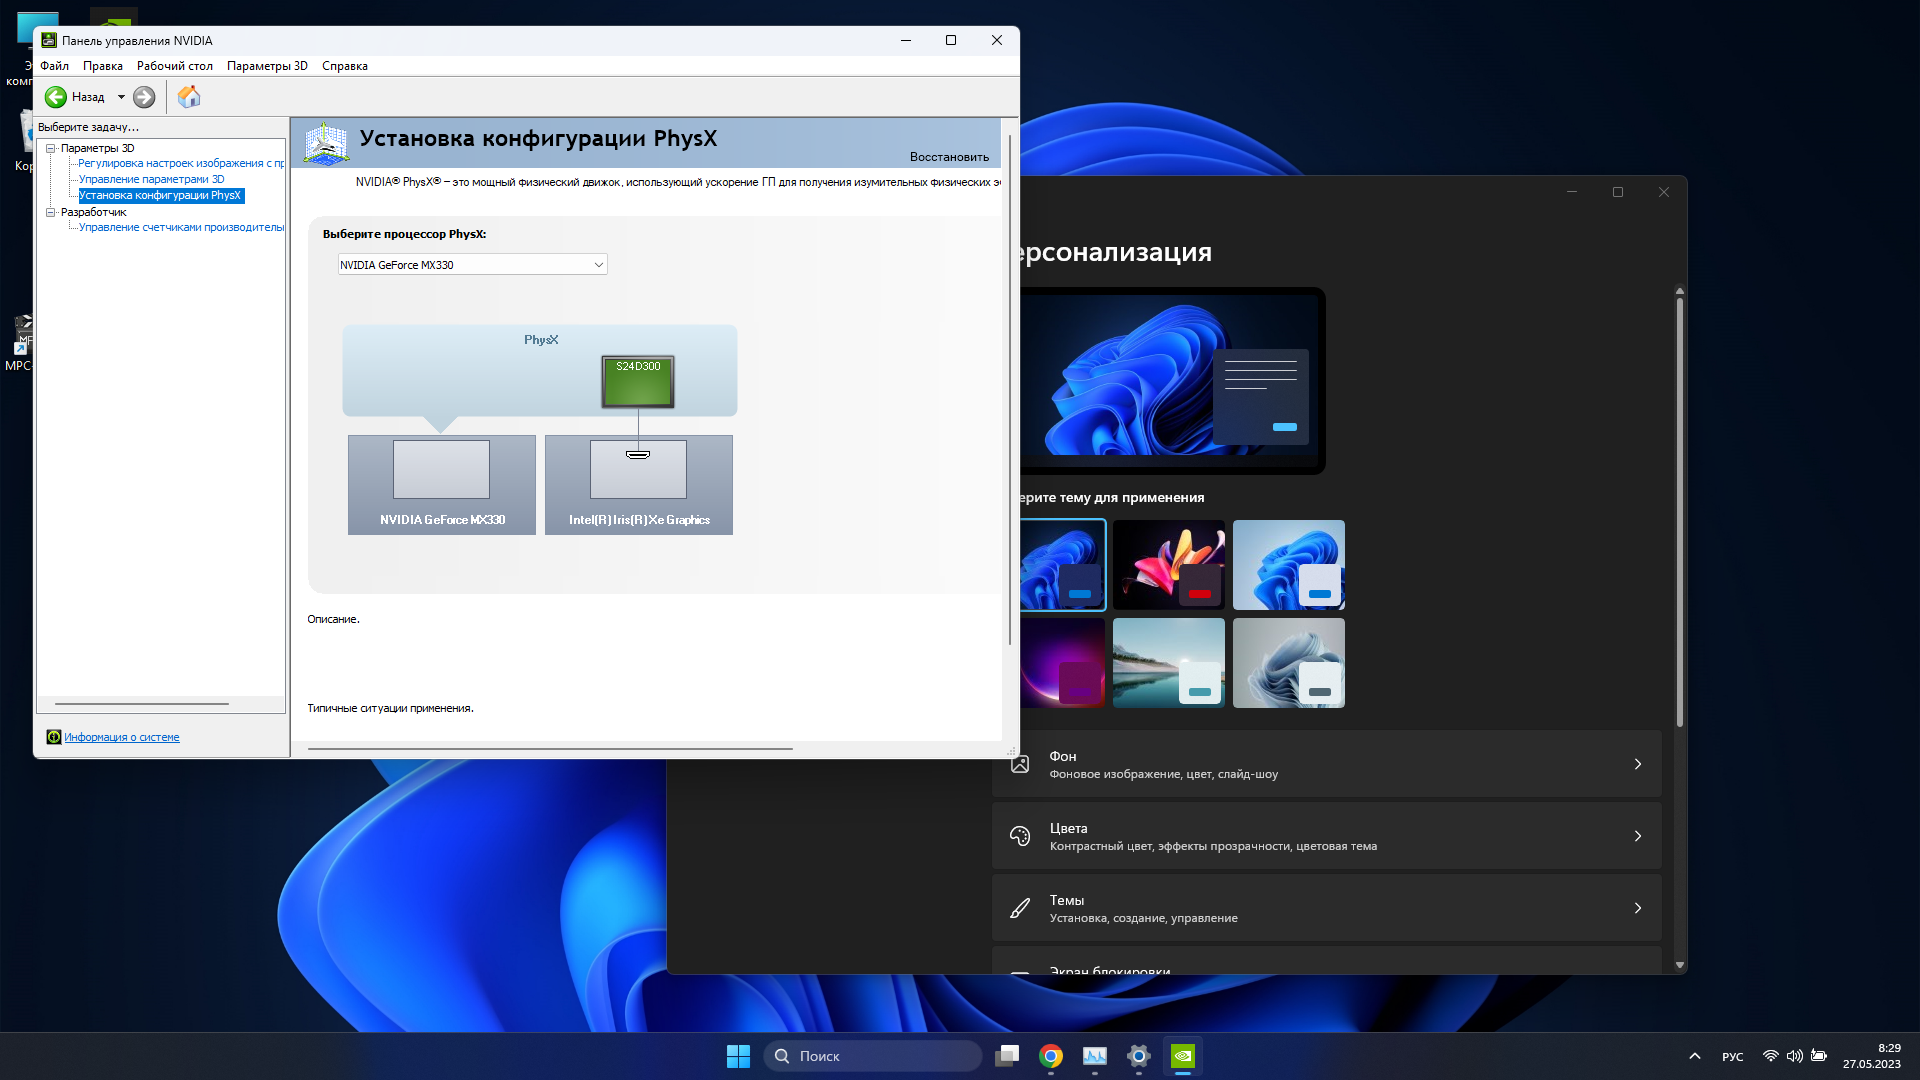Screen dimensions: 1920x1080
Task: Open NVIDIA Control Panel icon in taskbar
Action: [x=1182, y=1056]
